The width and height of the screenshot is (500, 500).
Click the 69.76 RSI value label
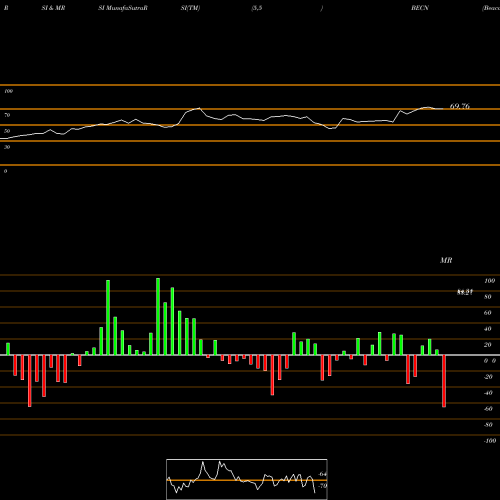460,106
